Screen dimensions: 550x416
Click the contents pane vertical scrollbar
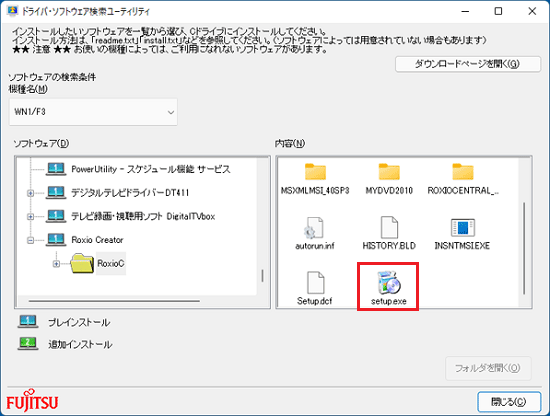524,248
